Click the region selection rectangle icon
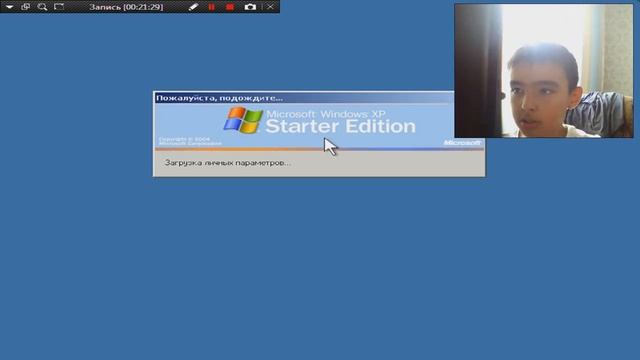 pyautogui.click(x=59, y=7)
